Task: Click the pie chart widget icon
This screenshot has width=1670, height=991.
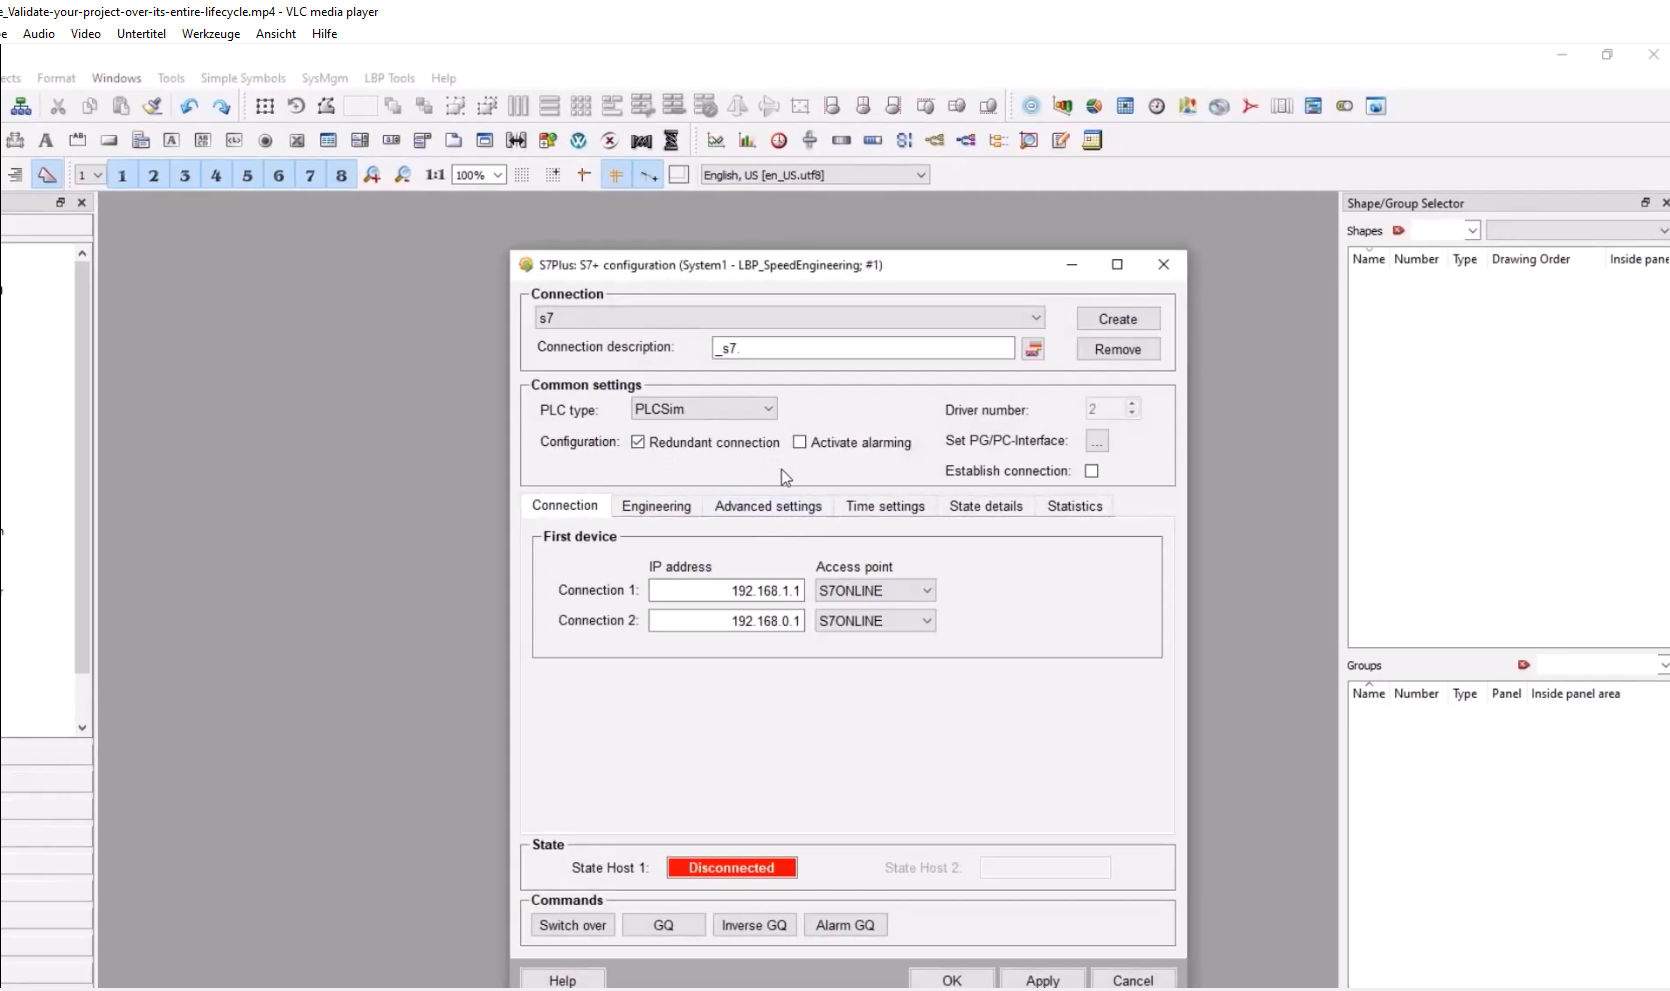Action: [1094, 106]
